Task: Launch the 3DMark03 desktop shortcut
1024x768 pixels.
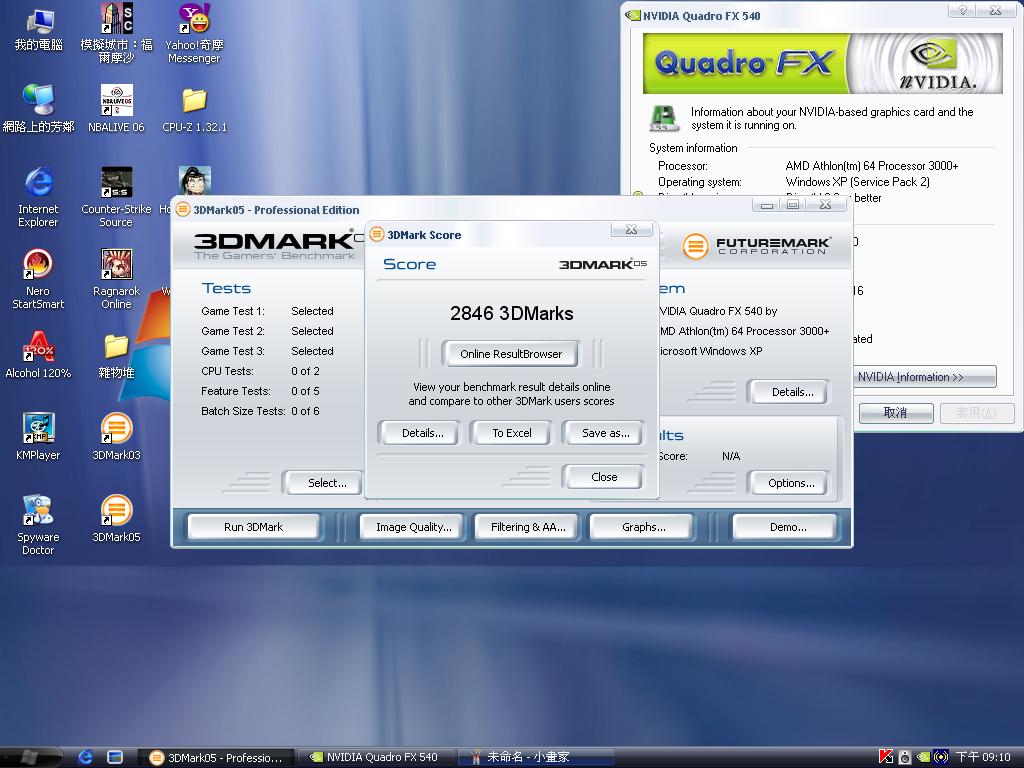Action: [x=116, y=436]
